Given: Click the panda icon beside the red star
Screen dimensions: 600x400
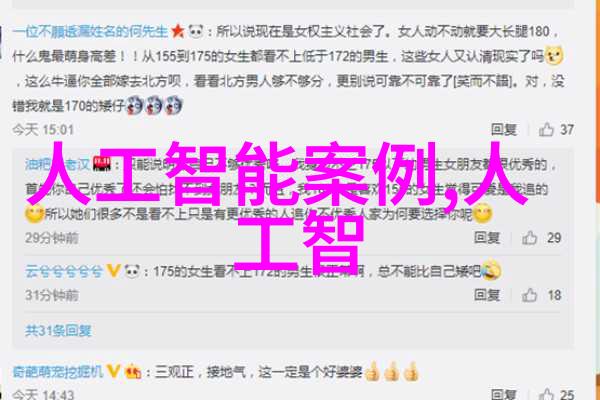Looking at the screenshot, I should (x=196, y=31).
